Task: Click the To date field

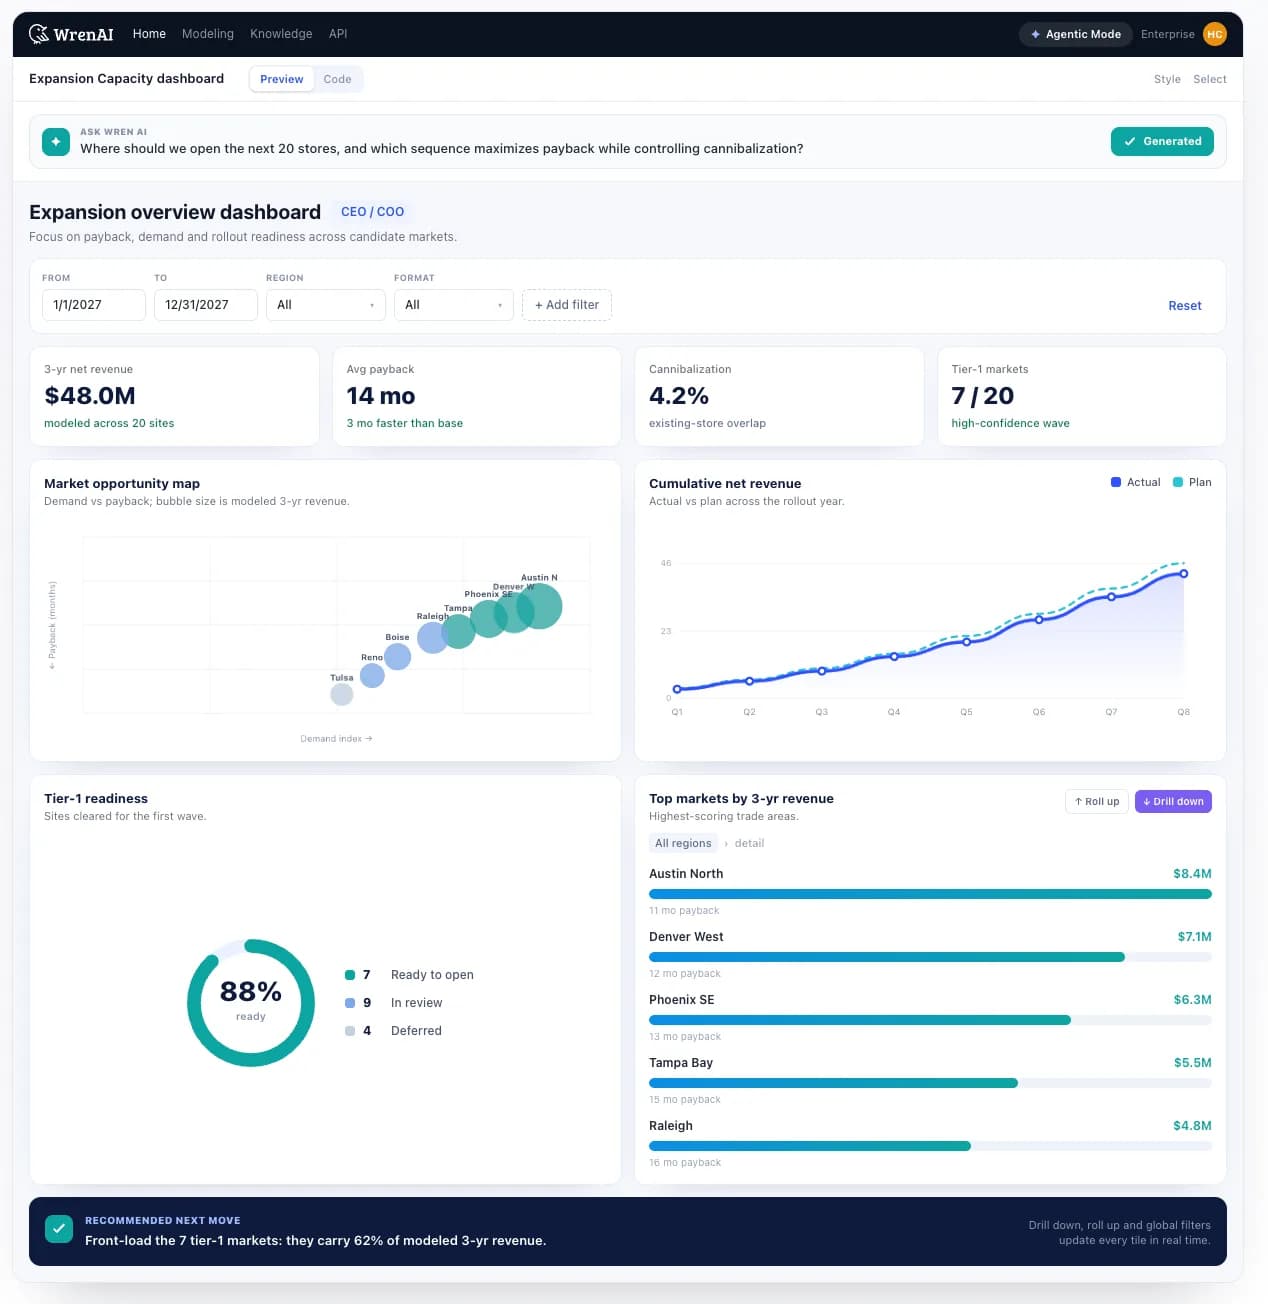Action: (206, 305)
